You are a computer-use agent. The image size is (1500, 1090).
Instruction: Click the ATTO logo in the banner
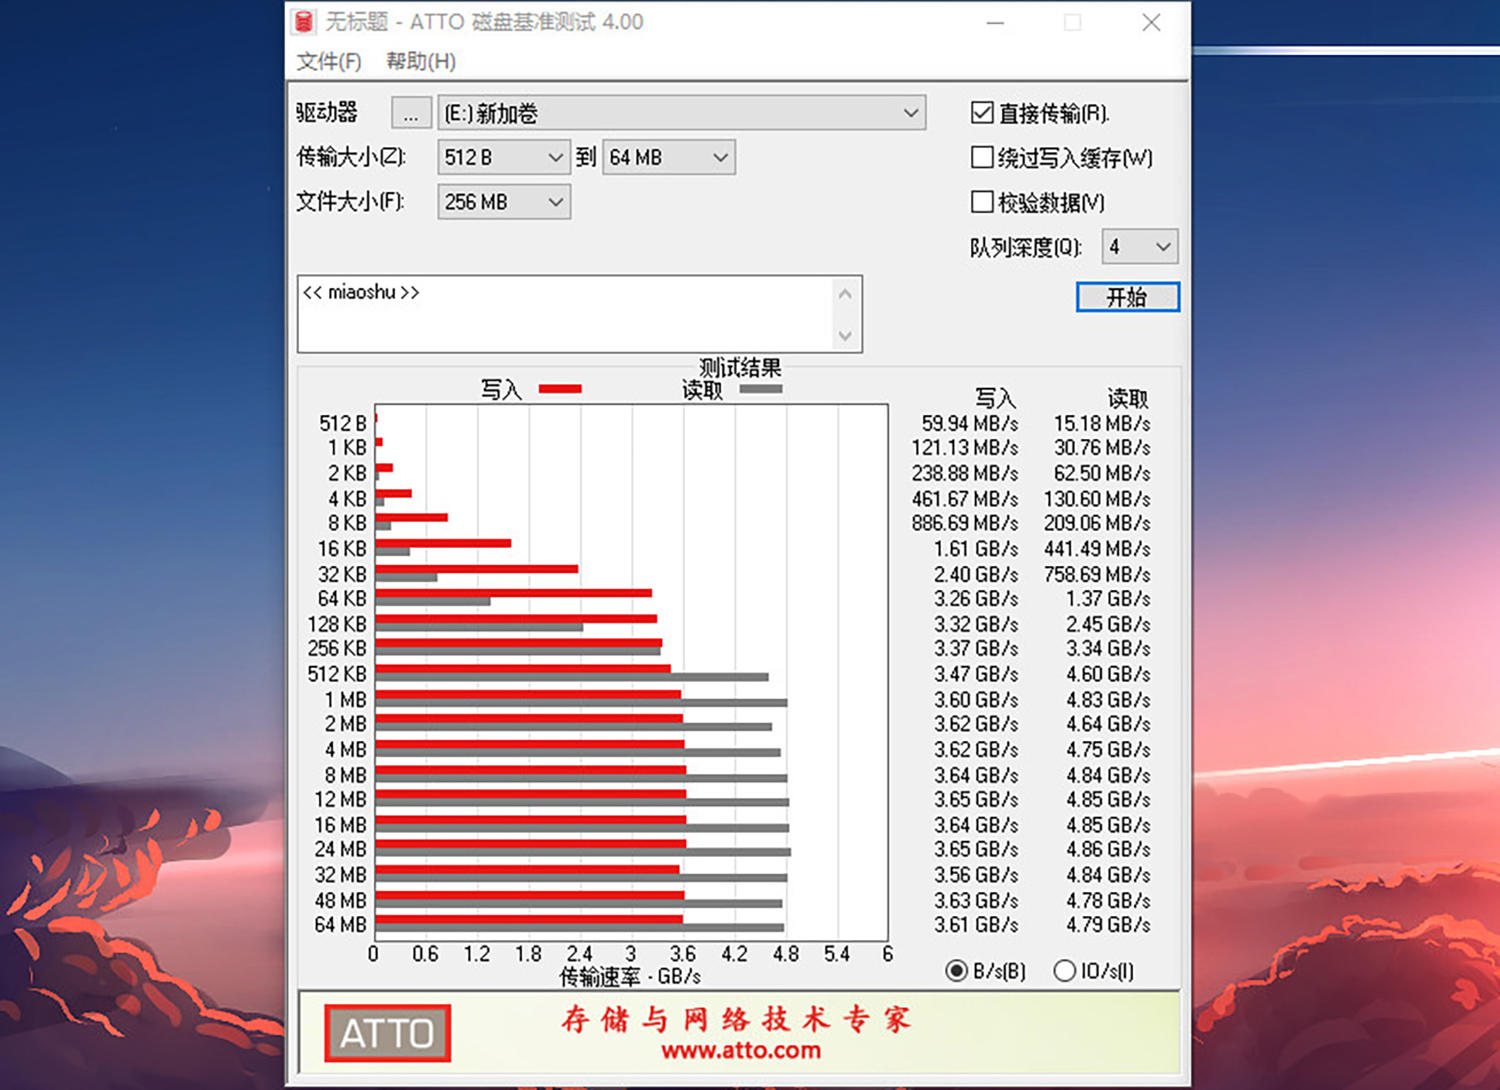click(388, 1033)
